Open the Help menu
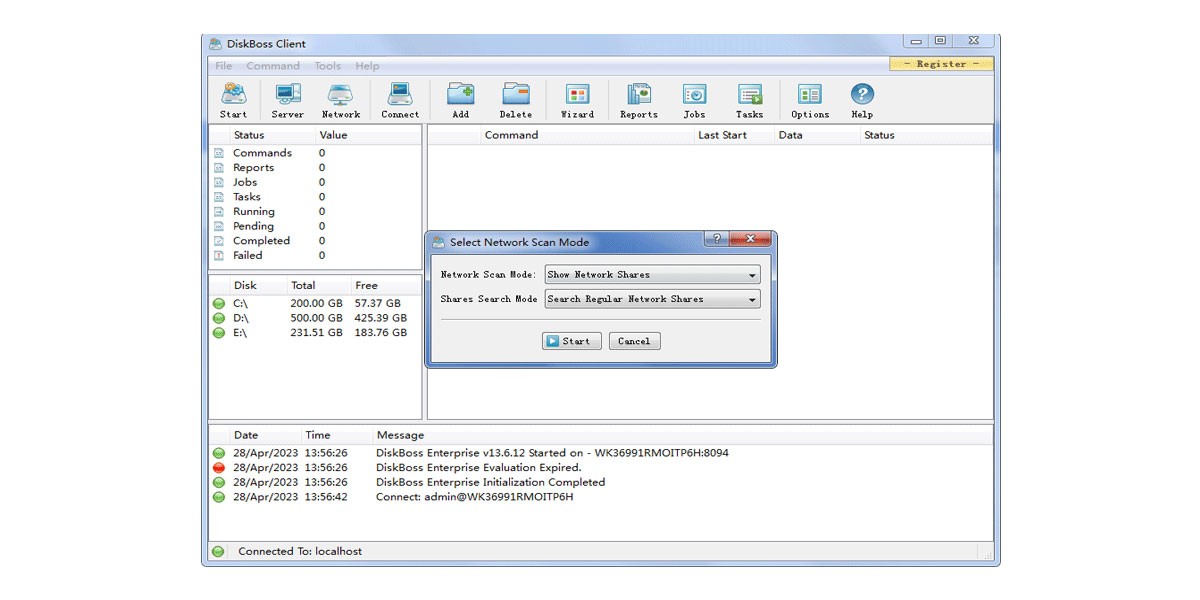Viewport: 1200px width, 600px height. tap(367, 66)
